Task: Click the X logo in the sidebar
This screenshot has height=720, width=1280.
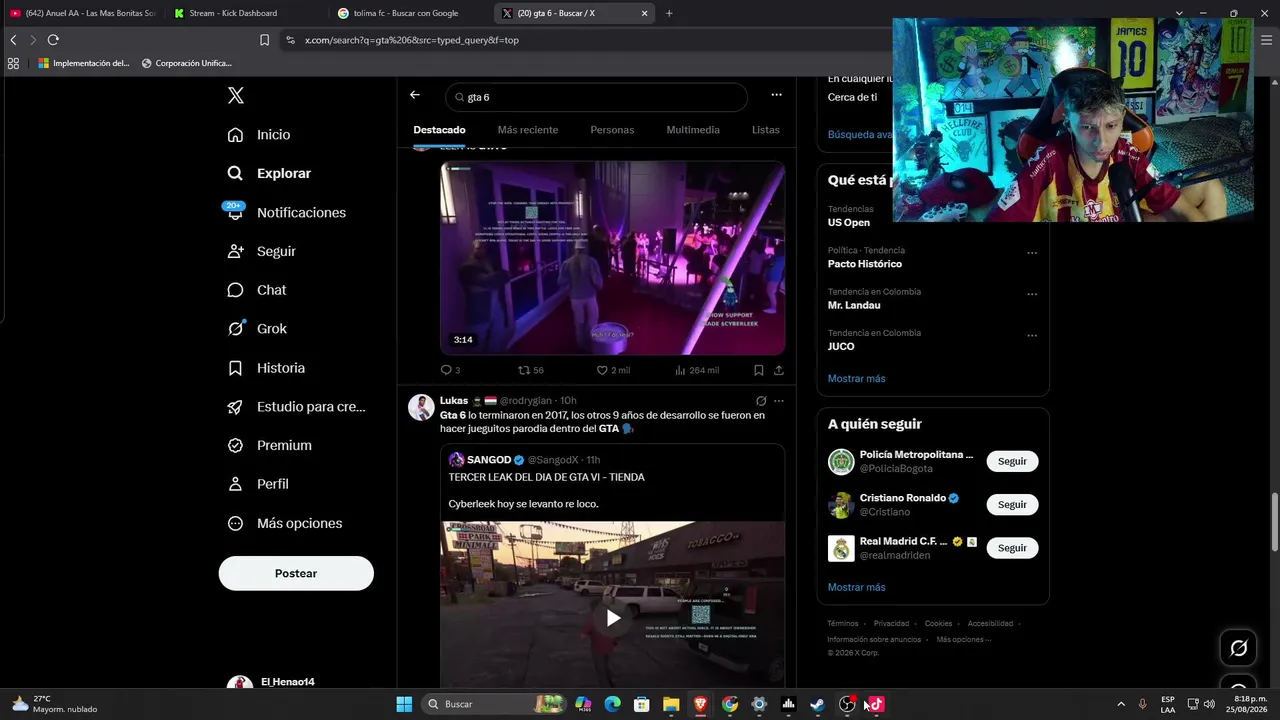Action: (236, 96)
